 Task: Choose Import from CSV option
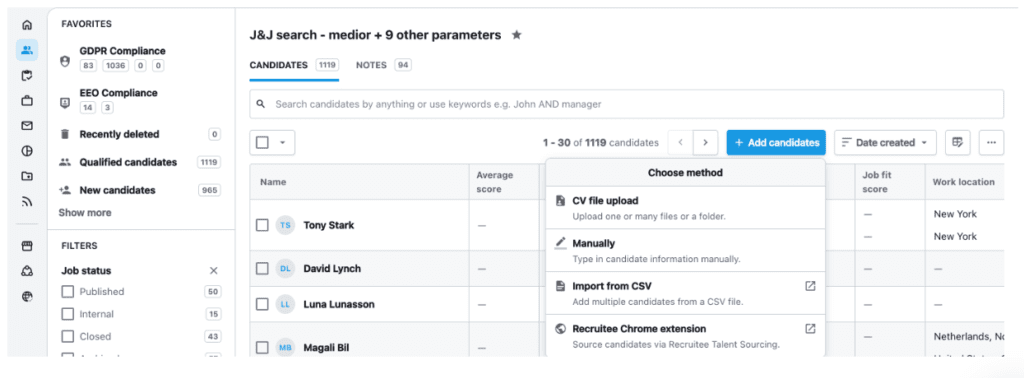685,293
